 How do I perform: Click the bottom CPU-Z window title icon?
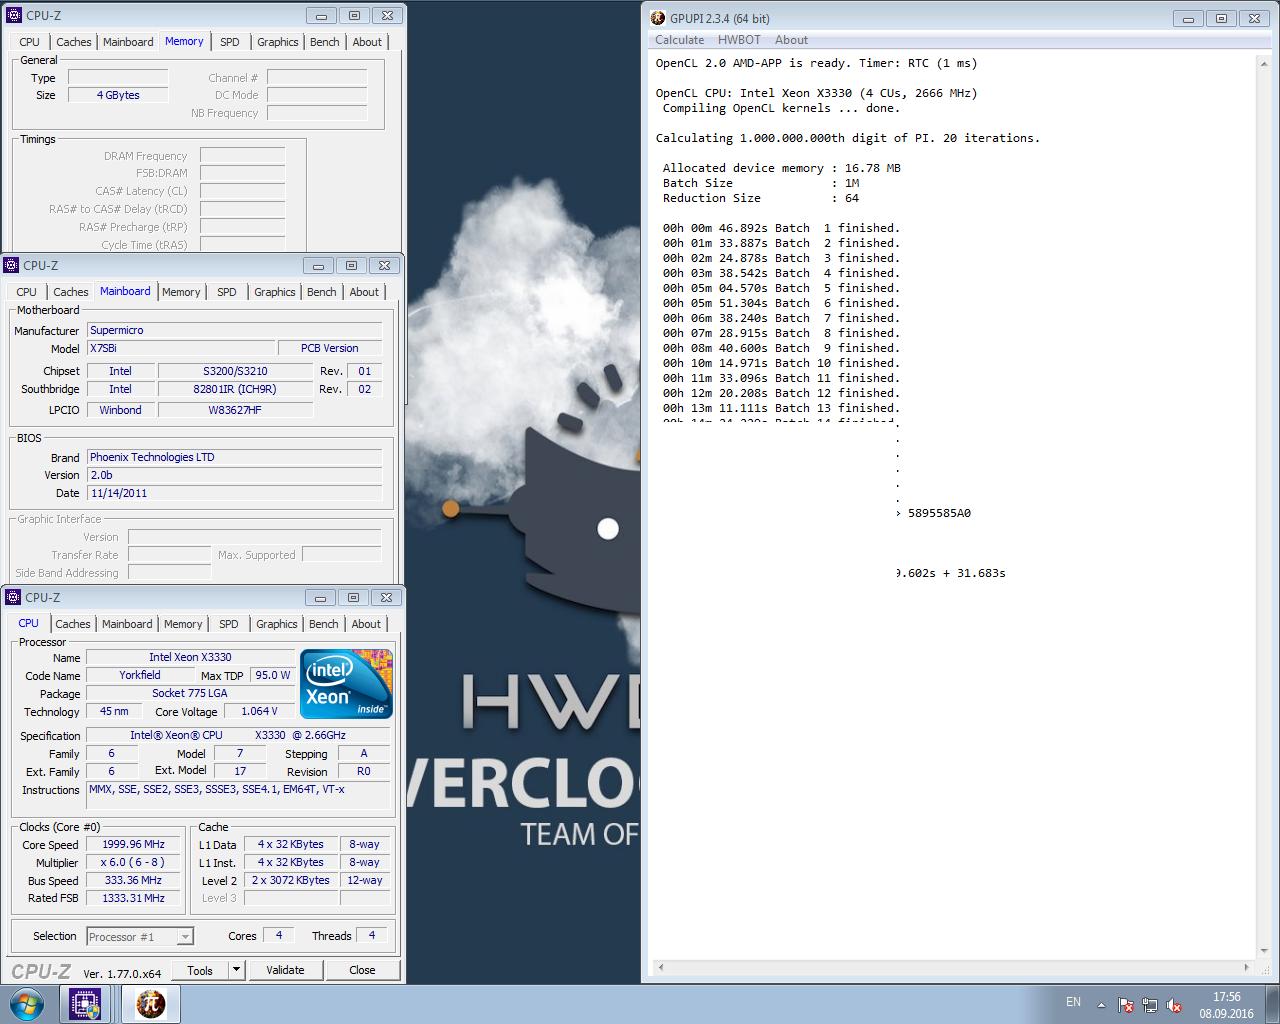click(13, 597)
